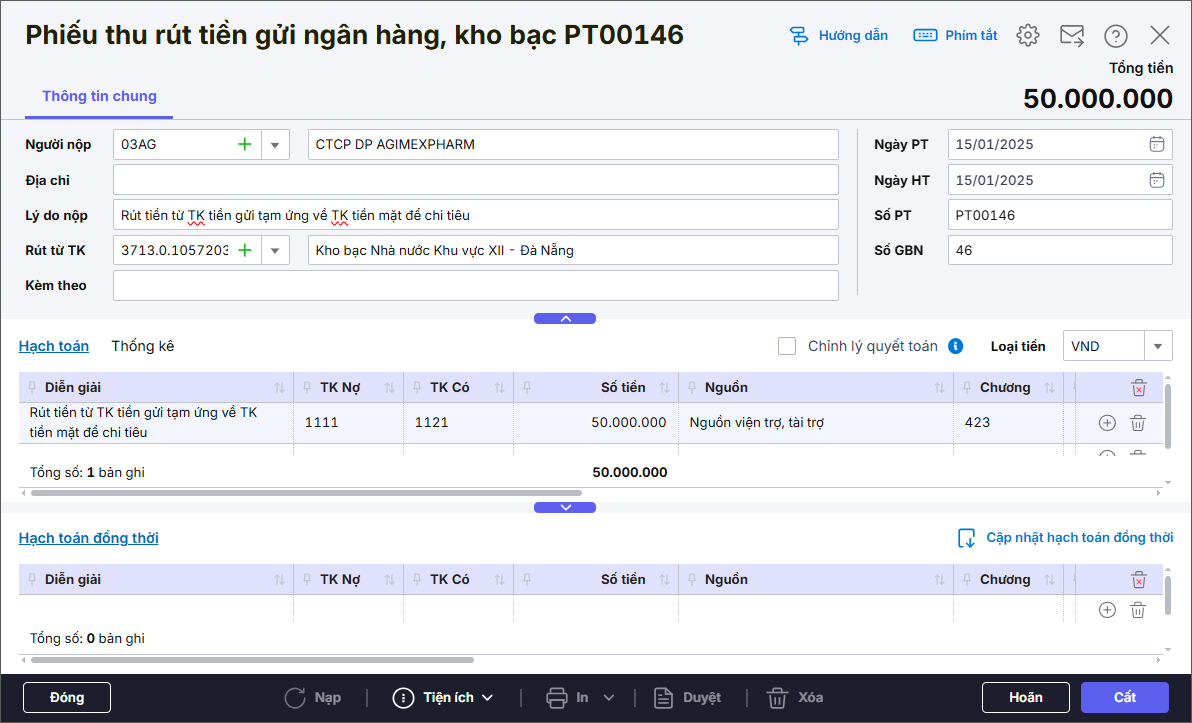This screenshot has width=1192, height=723.
Task: Expand the Rút từ TK account dropdown
Action: pos(275,251)
